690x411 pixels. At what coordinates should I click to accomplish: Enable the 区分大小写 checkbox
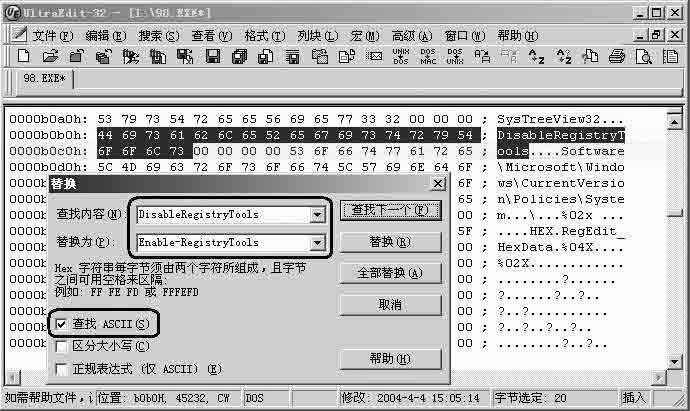pos(63,347)
